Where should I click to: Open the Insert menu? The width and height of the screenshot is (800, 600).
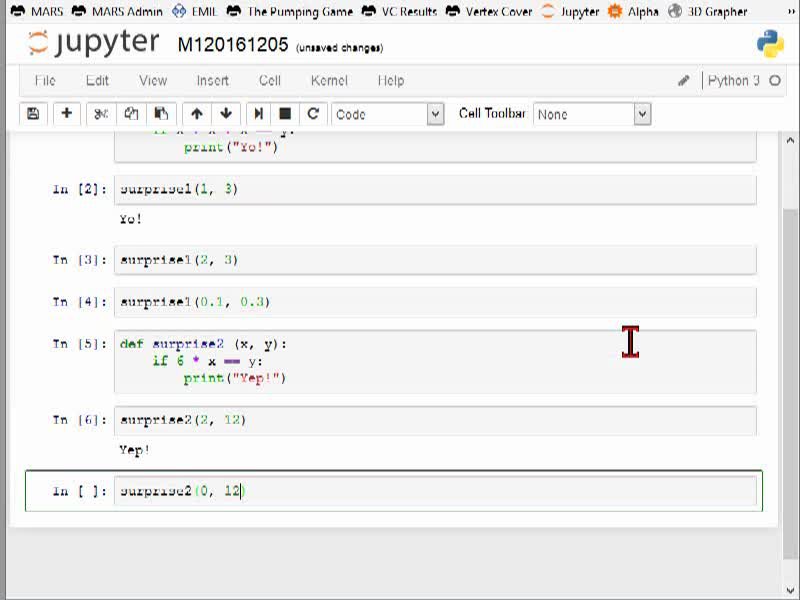click(213, 81)
